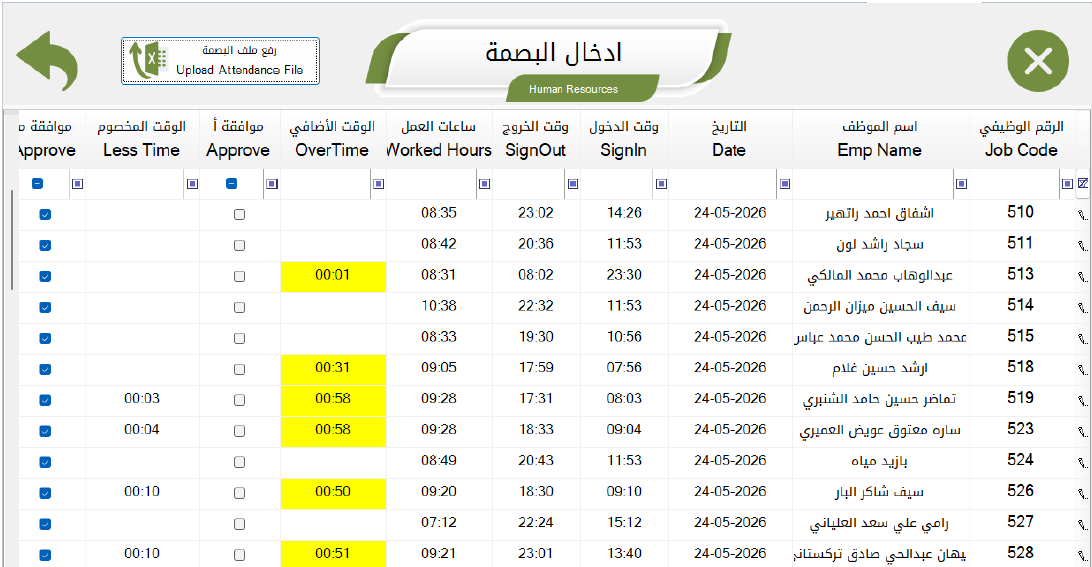Uncheck the leftmost Approve checkbox for employee 510

[45, 215]
